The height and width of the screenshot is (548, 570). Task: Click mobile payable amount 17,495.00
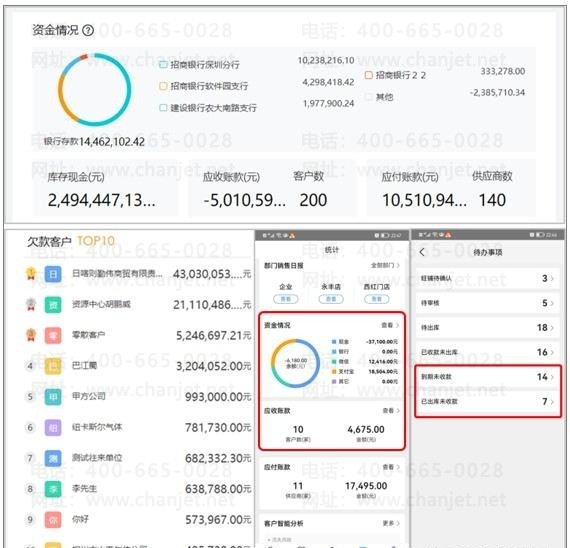(x=366, y=486)
